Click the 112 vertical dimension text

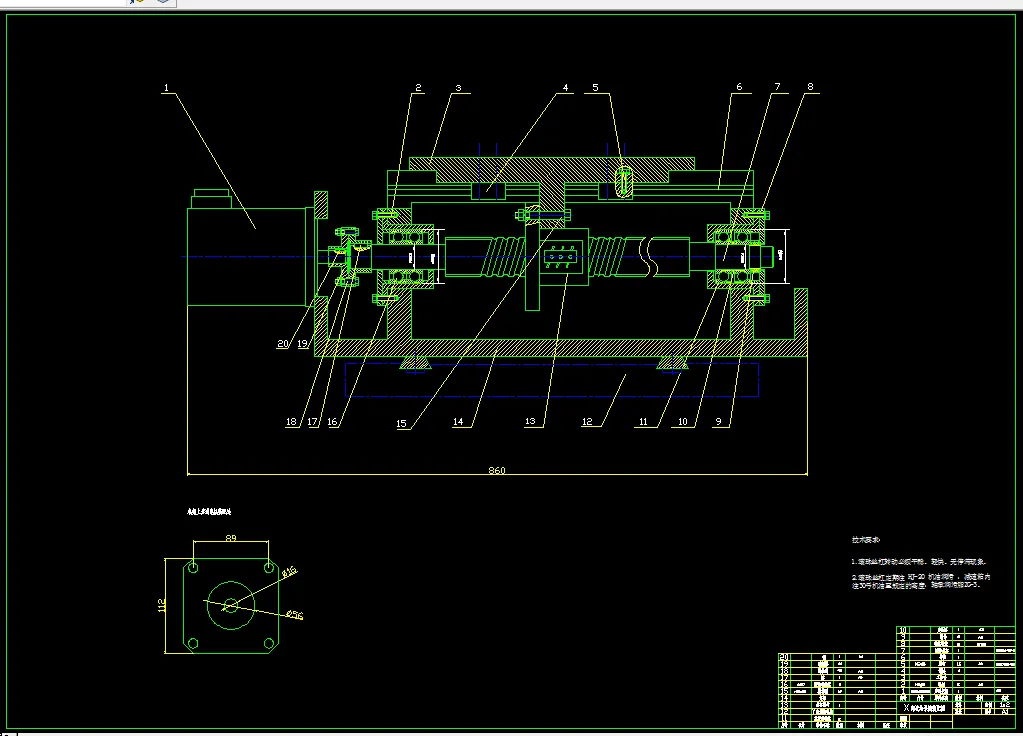point(161,605)
